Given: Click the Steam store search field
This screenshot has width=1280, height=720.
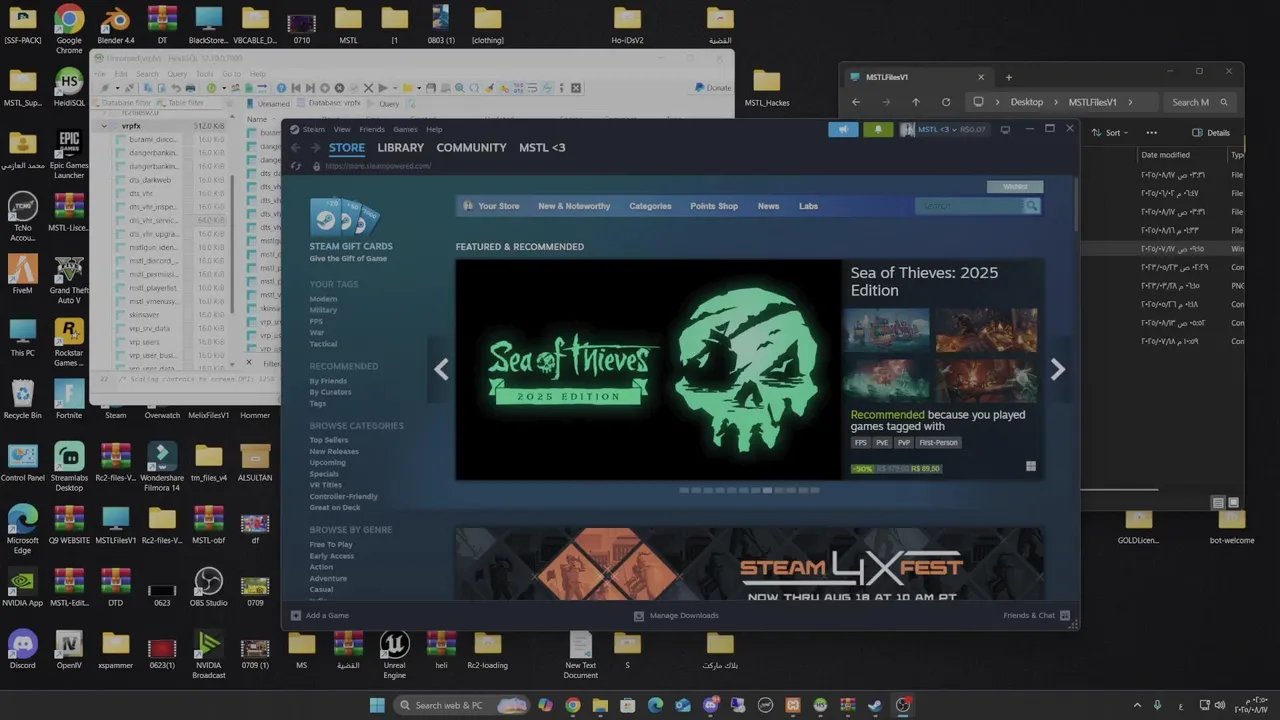Looking at the screenshot, I should click(x=969, y=206).
